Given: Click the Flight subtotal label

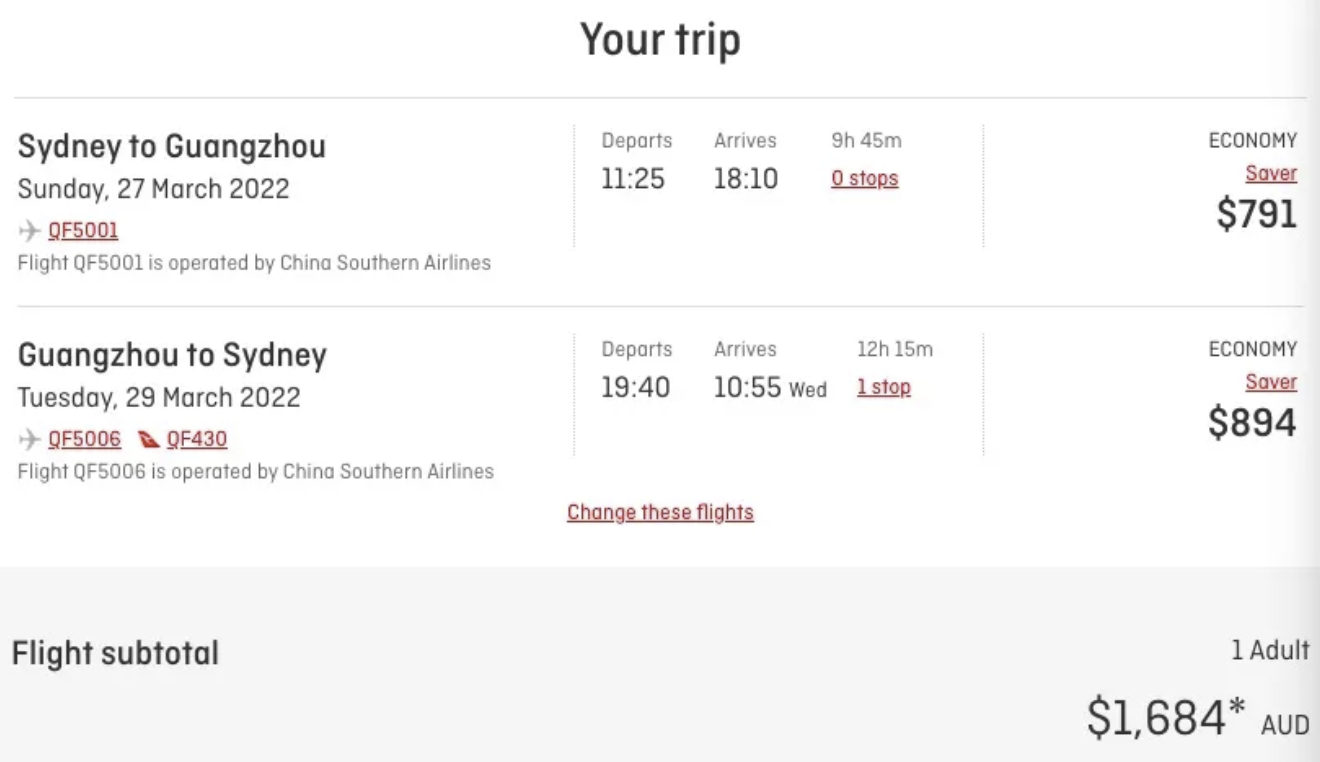Looking at the screenshot, I should click(x=115, y=654).
